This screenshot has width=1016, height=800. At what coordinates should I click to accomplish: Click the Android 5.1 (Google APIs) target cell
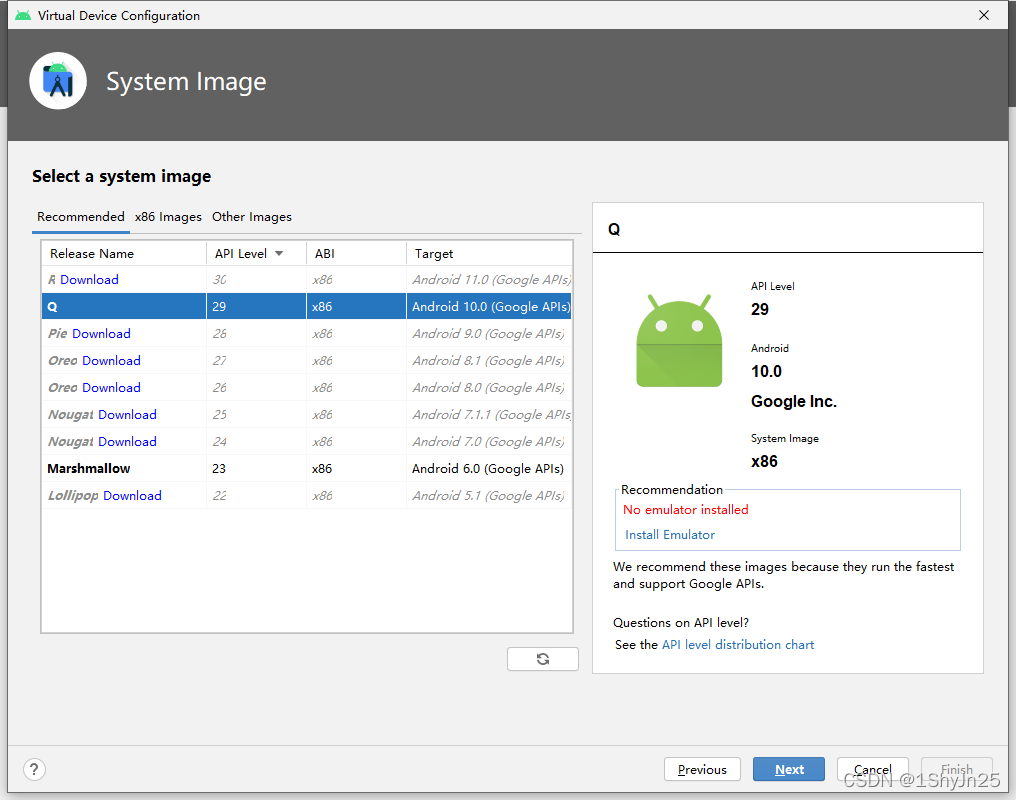click(x=489, y=496)
